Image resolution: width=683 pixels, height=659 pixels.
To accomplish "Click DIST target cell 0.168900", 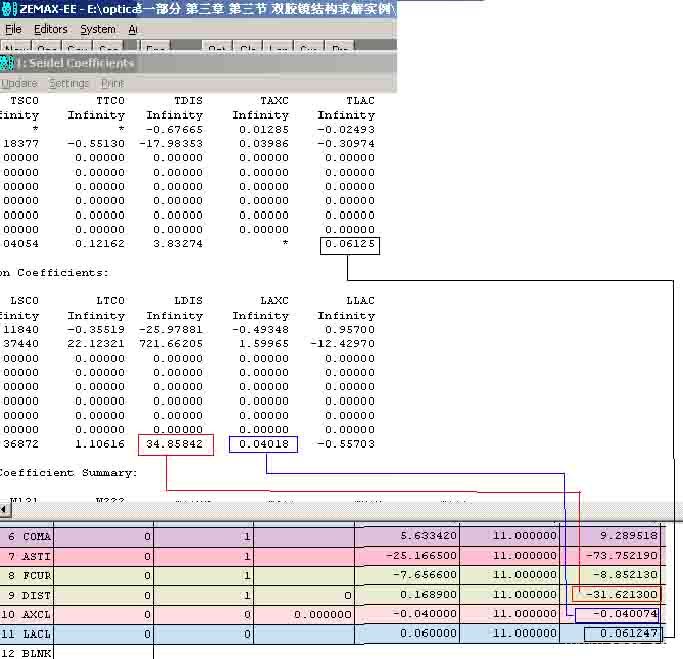I will click(407, 595).
